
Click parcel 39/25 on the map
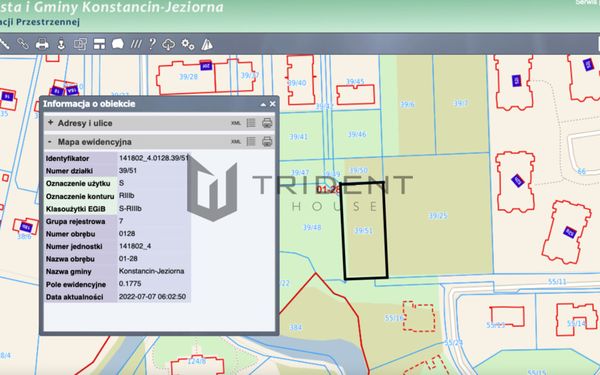click(x=438, y=216)
